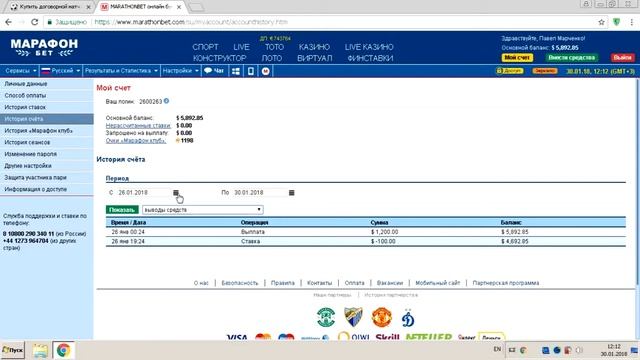The image size is (640, 360).
Task: Open the LIVE КАЗИНО section
Action: (369, 47)
